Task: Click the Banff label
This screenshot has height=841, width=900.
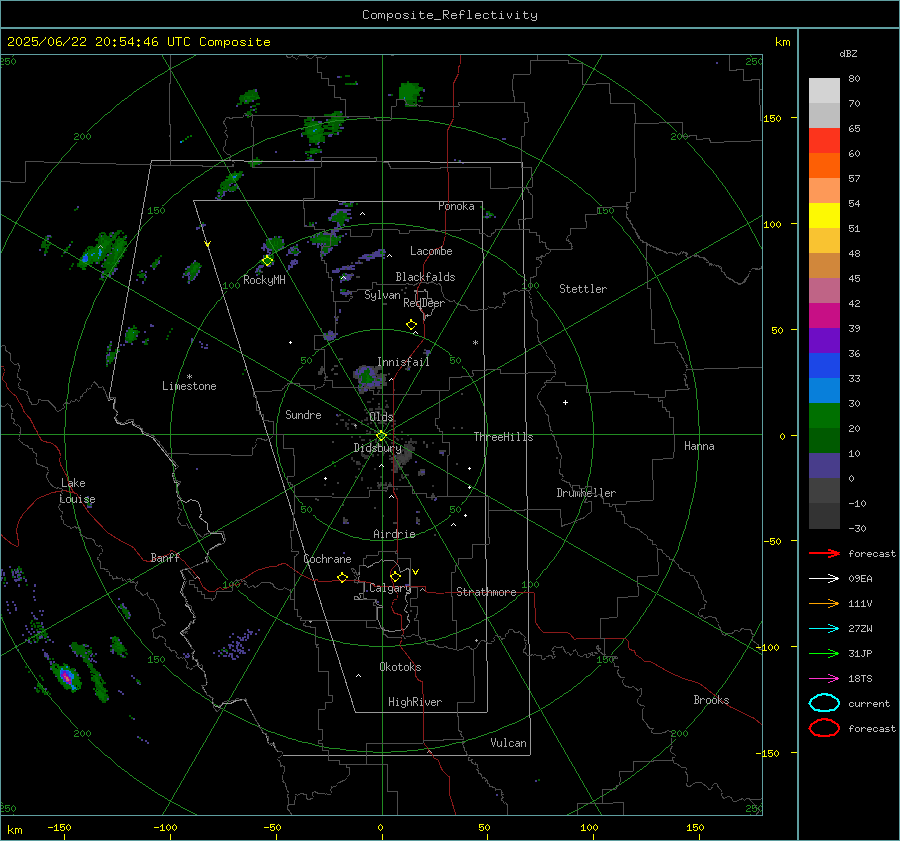Action: coord(165,558)
